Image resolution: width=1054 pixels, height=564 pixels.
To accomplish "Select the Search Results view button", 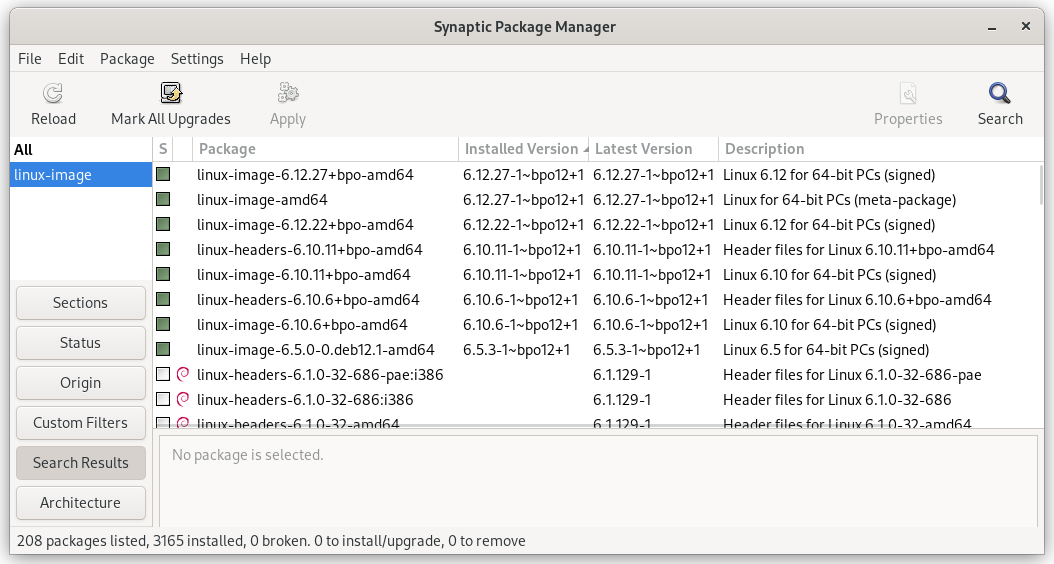I will 81,462.
